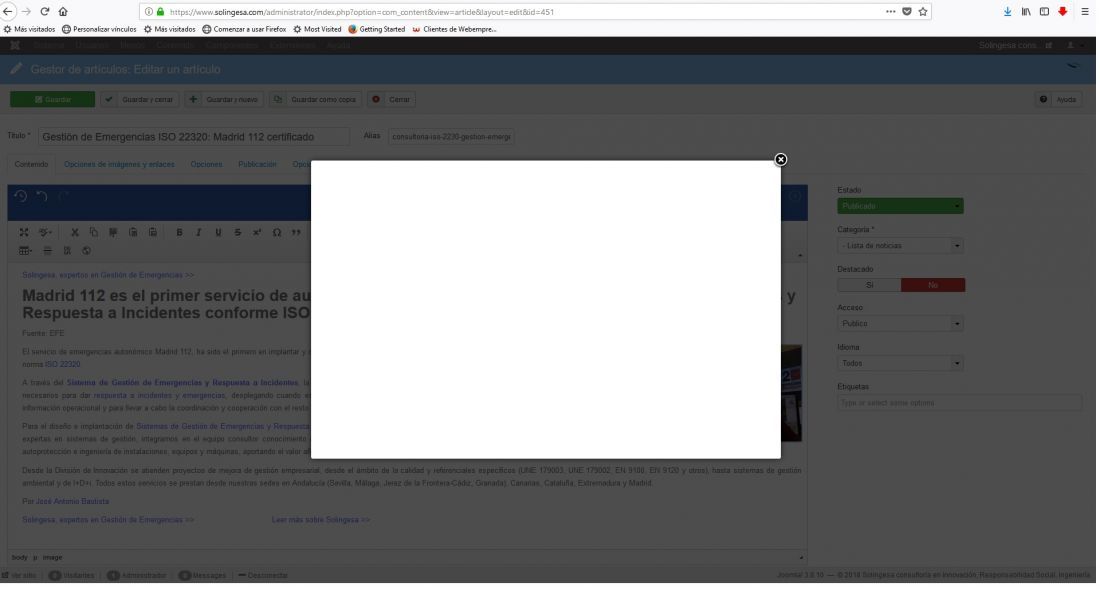Click Paste as plain text icon

pyautogui.click(x=133, y=232)
